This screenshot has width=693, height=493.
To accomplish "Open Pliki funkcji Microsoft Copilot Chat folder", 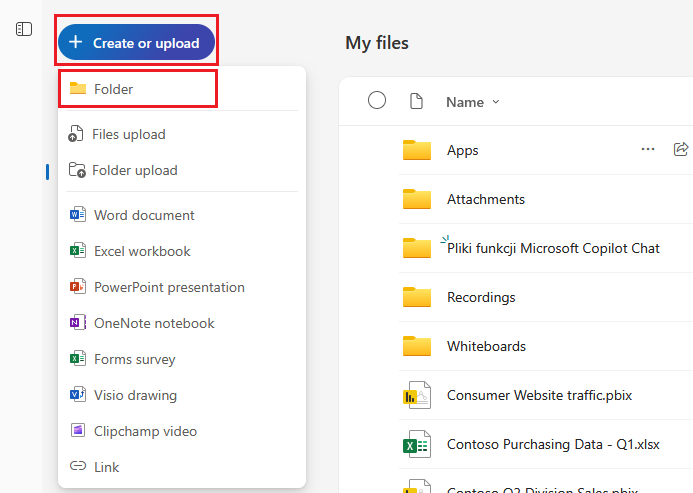I will [553, 248].
